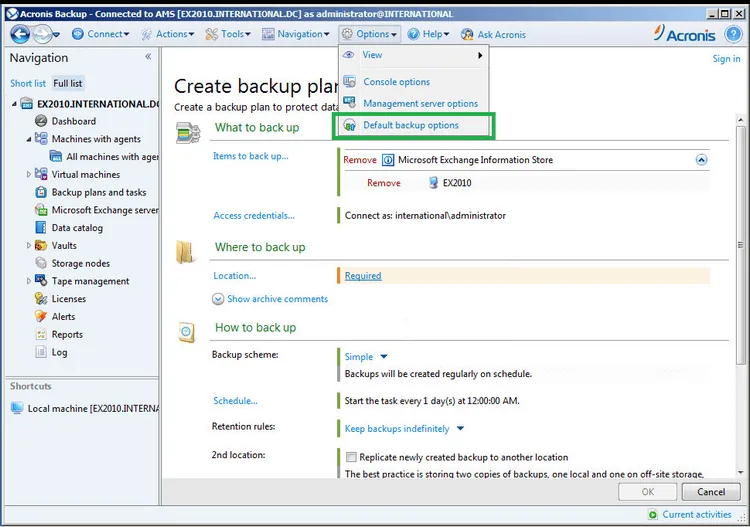Viewport: 750px width, 527px height.
Task: Click the Required location link
Action: (x=363, y=276)
